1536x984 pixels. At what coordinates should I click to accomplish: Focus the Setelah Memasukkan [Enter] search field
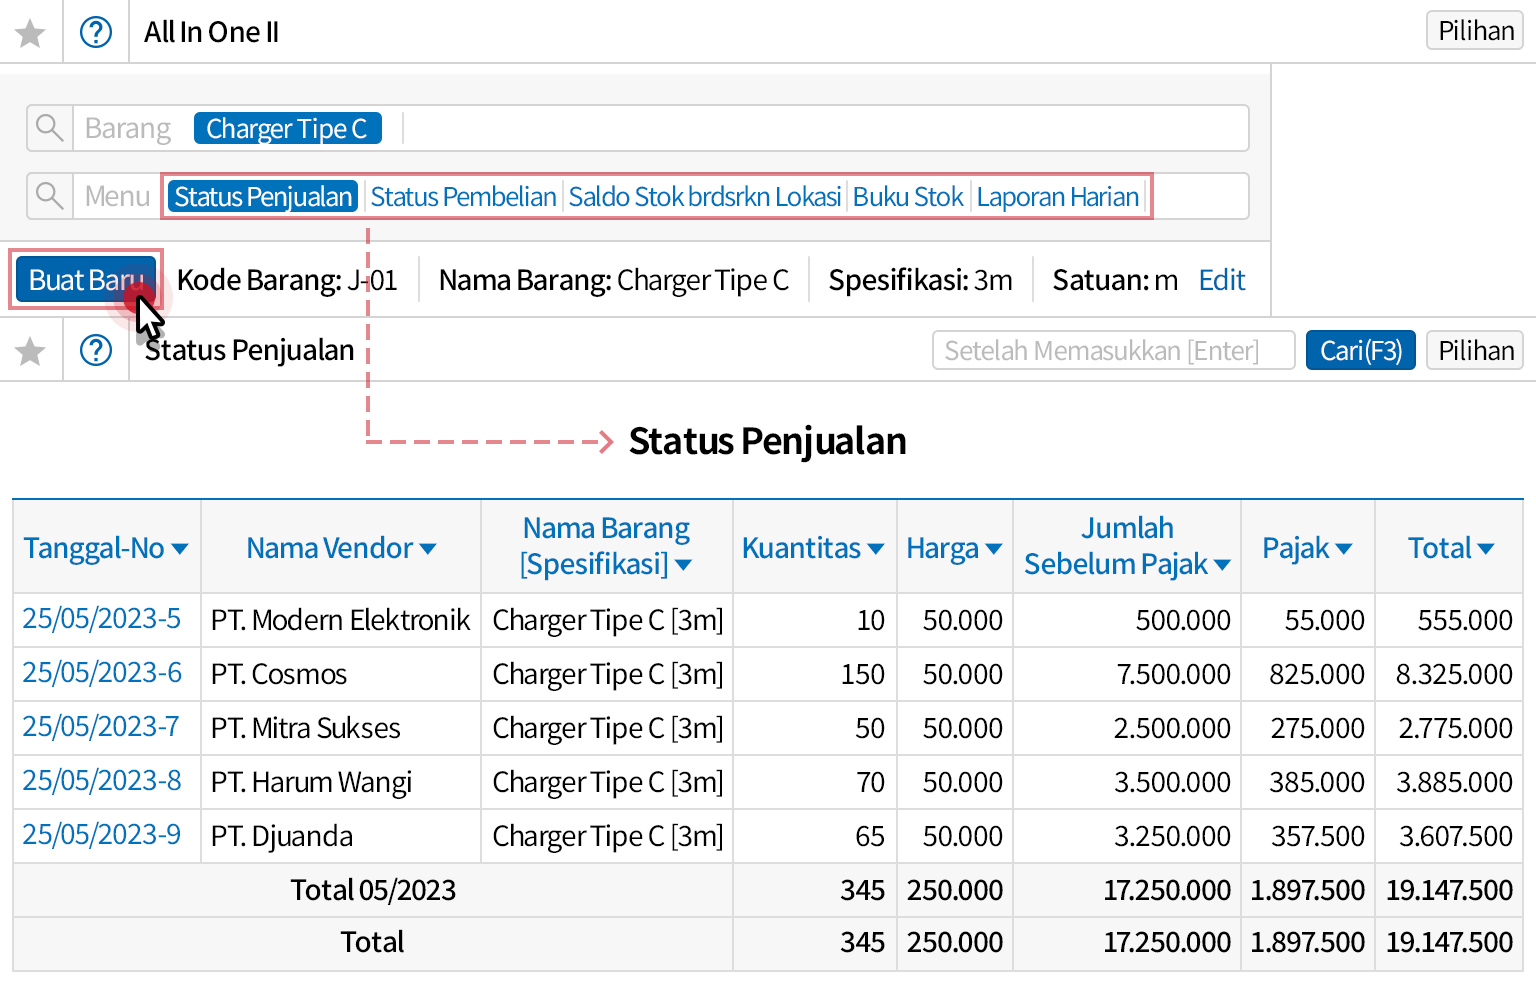tap(1113, 351)
